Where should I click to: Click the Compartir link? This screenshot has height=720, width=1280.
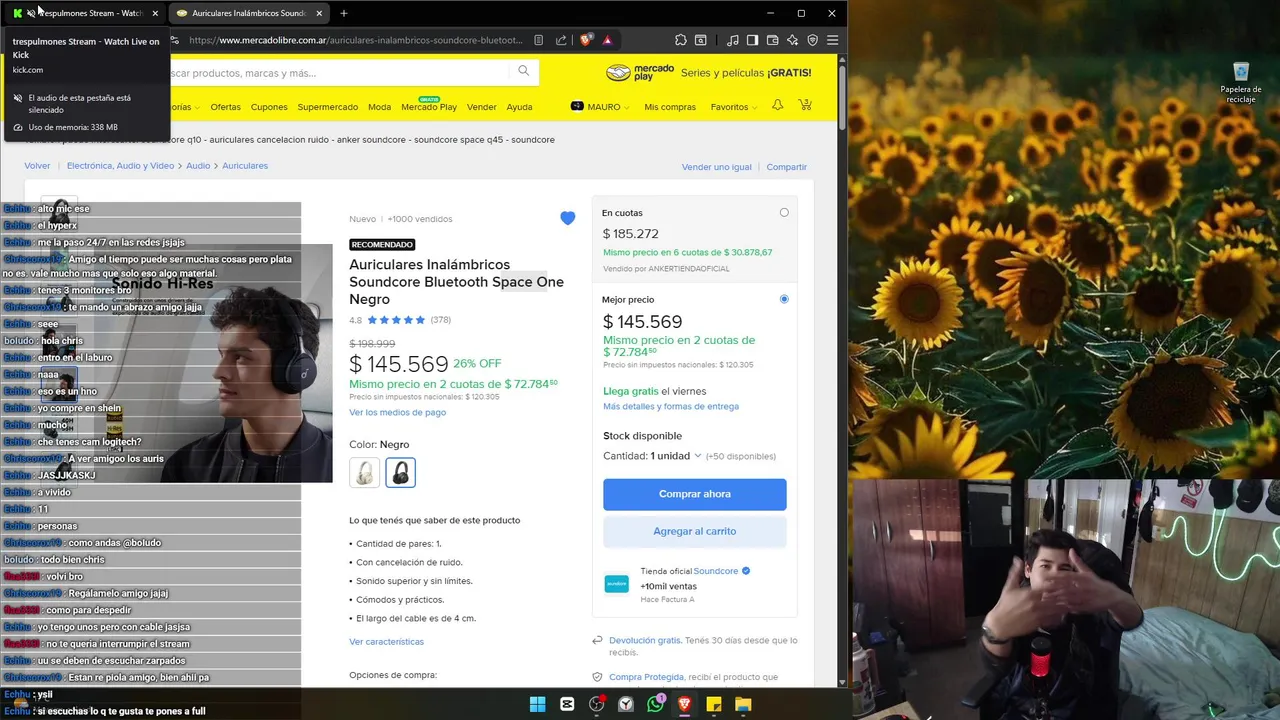point(786,167)
